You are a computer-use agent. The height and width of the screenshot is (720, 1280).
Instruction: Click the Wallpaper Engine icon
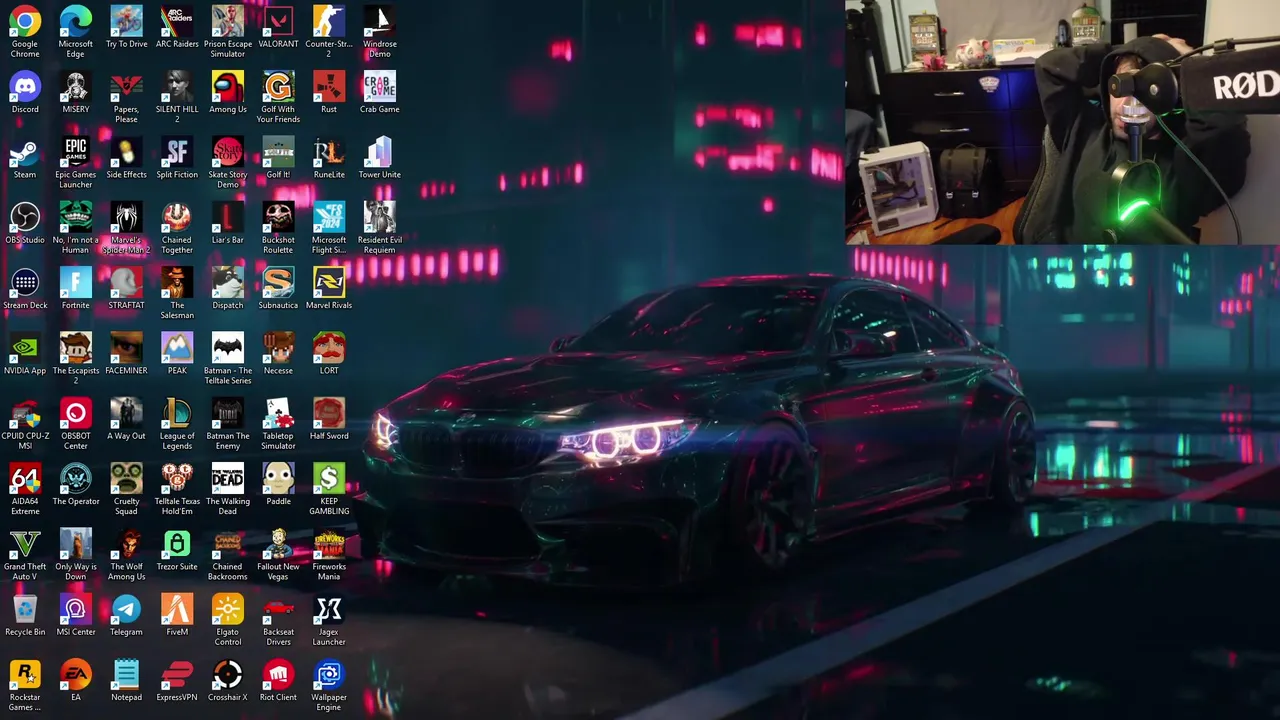tap(329, 674)
